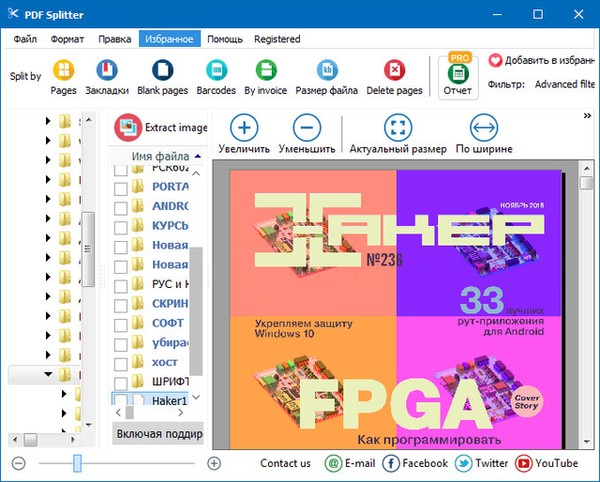Click the Размер файла split icon
This screenshot has width=600, height=482.
[x=327, y=77]
